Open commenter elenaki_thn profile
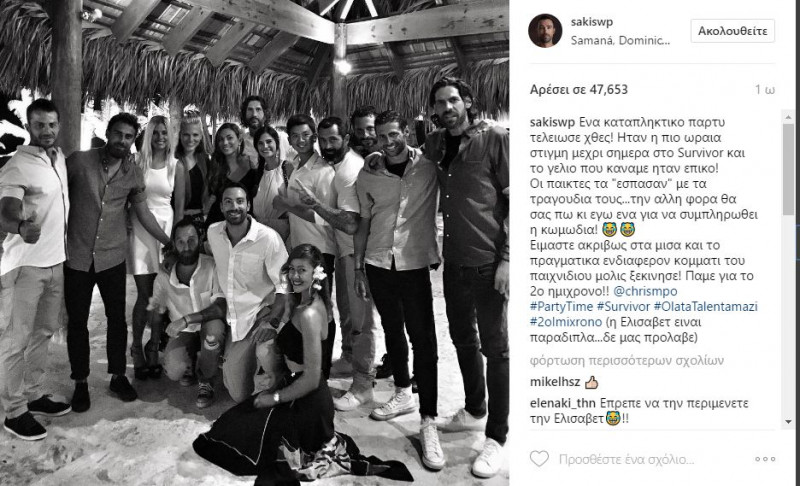The height and width of the screenshot is (486, 800). coord(563,403)
